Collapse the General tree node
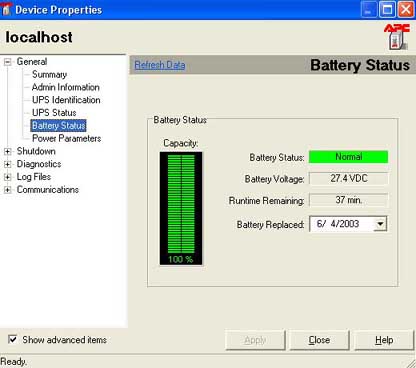The width and height of the screenshot is (416, 368). [x=8, y=62]
